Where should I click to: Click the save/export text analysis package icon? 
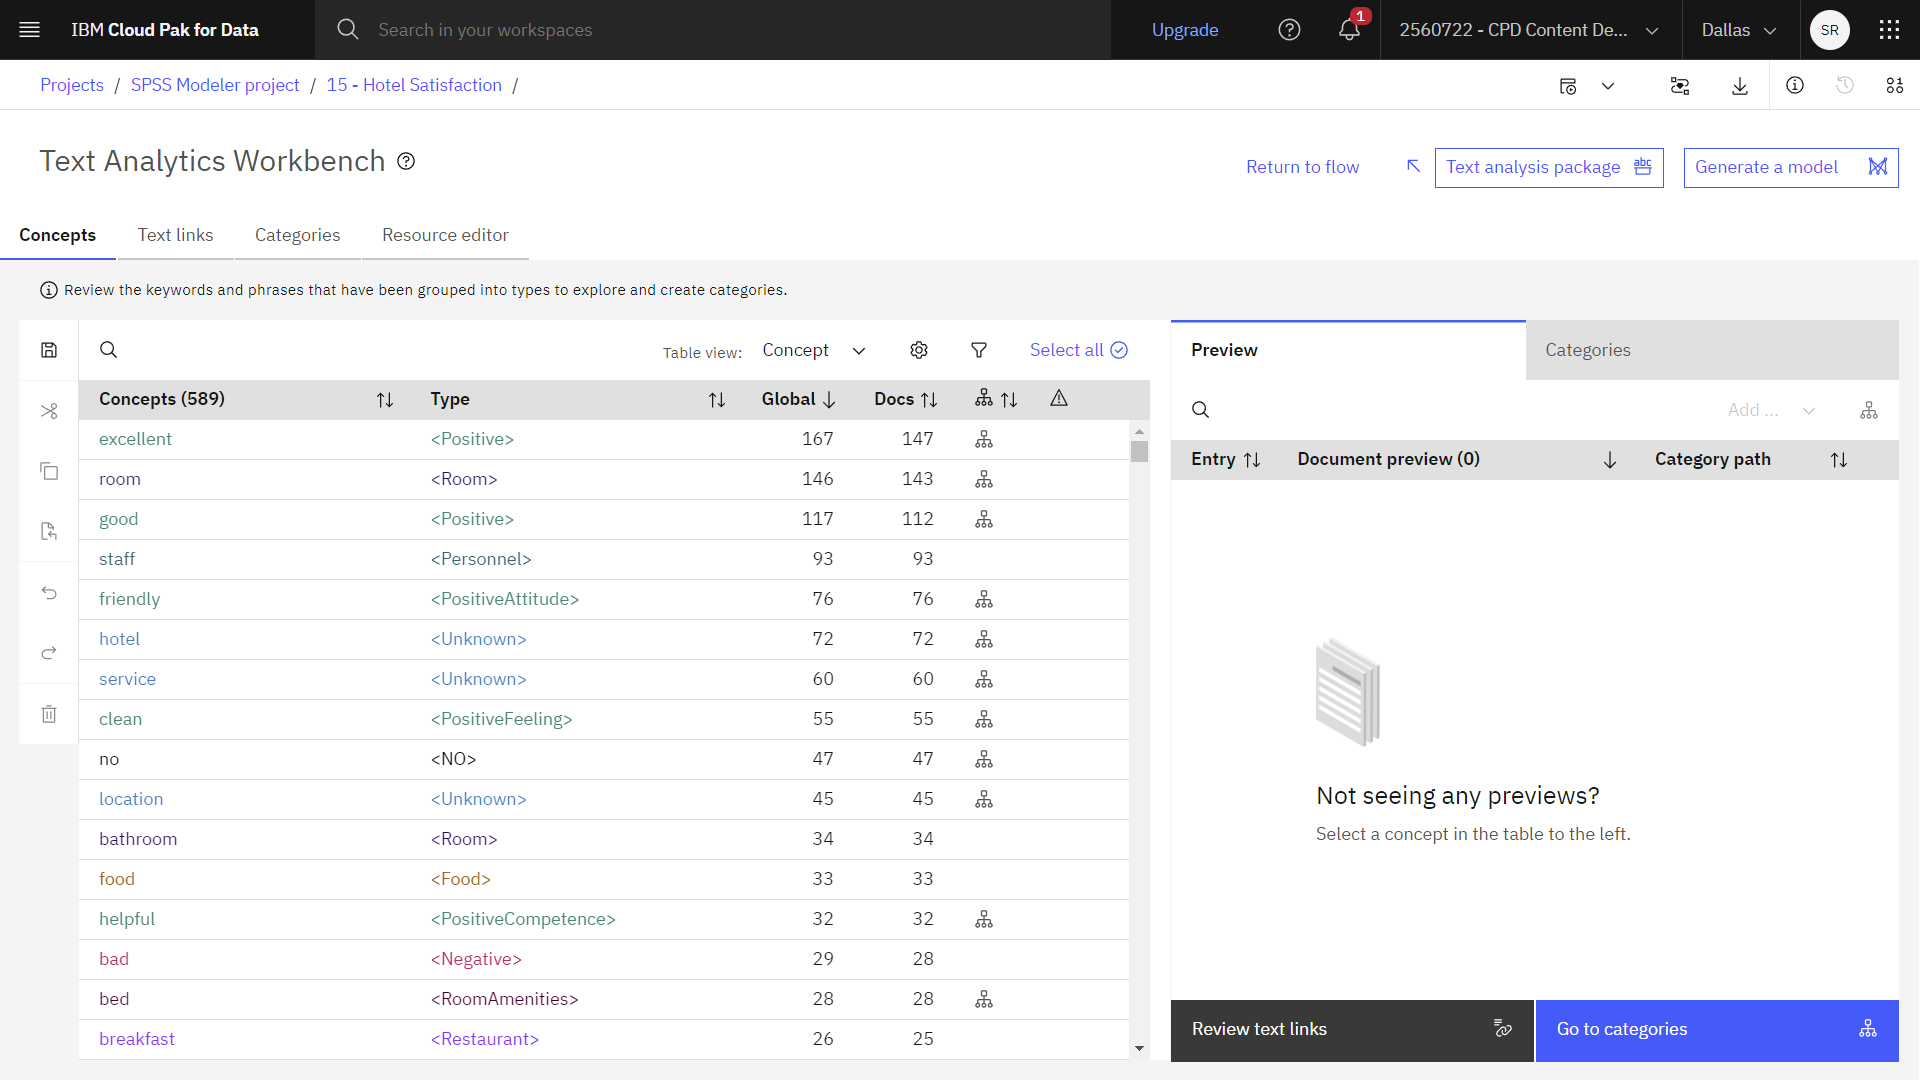(x=1643, y=167)
